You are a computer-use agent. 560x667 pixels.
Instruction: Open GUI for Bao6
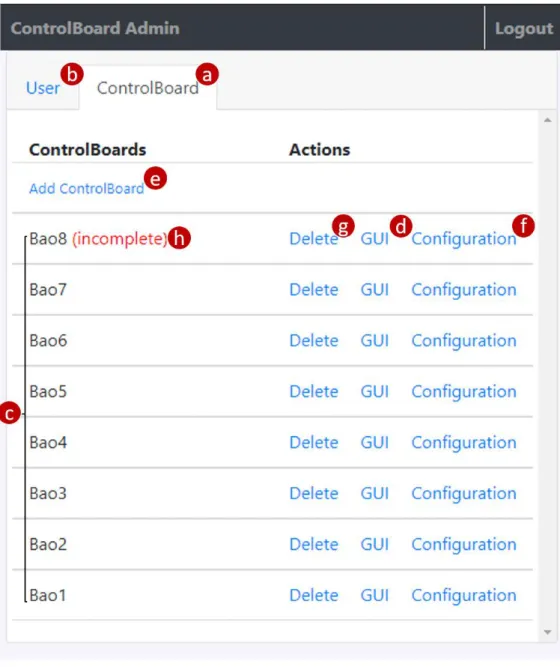[x=374, y=341]
